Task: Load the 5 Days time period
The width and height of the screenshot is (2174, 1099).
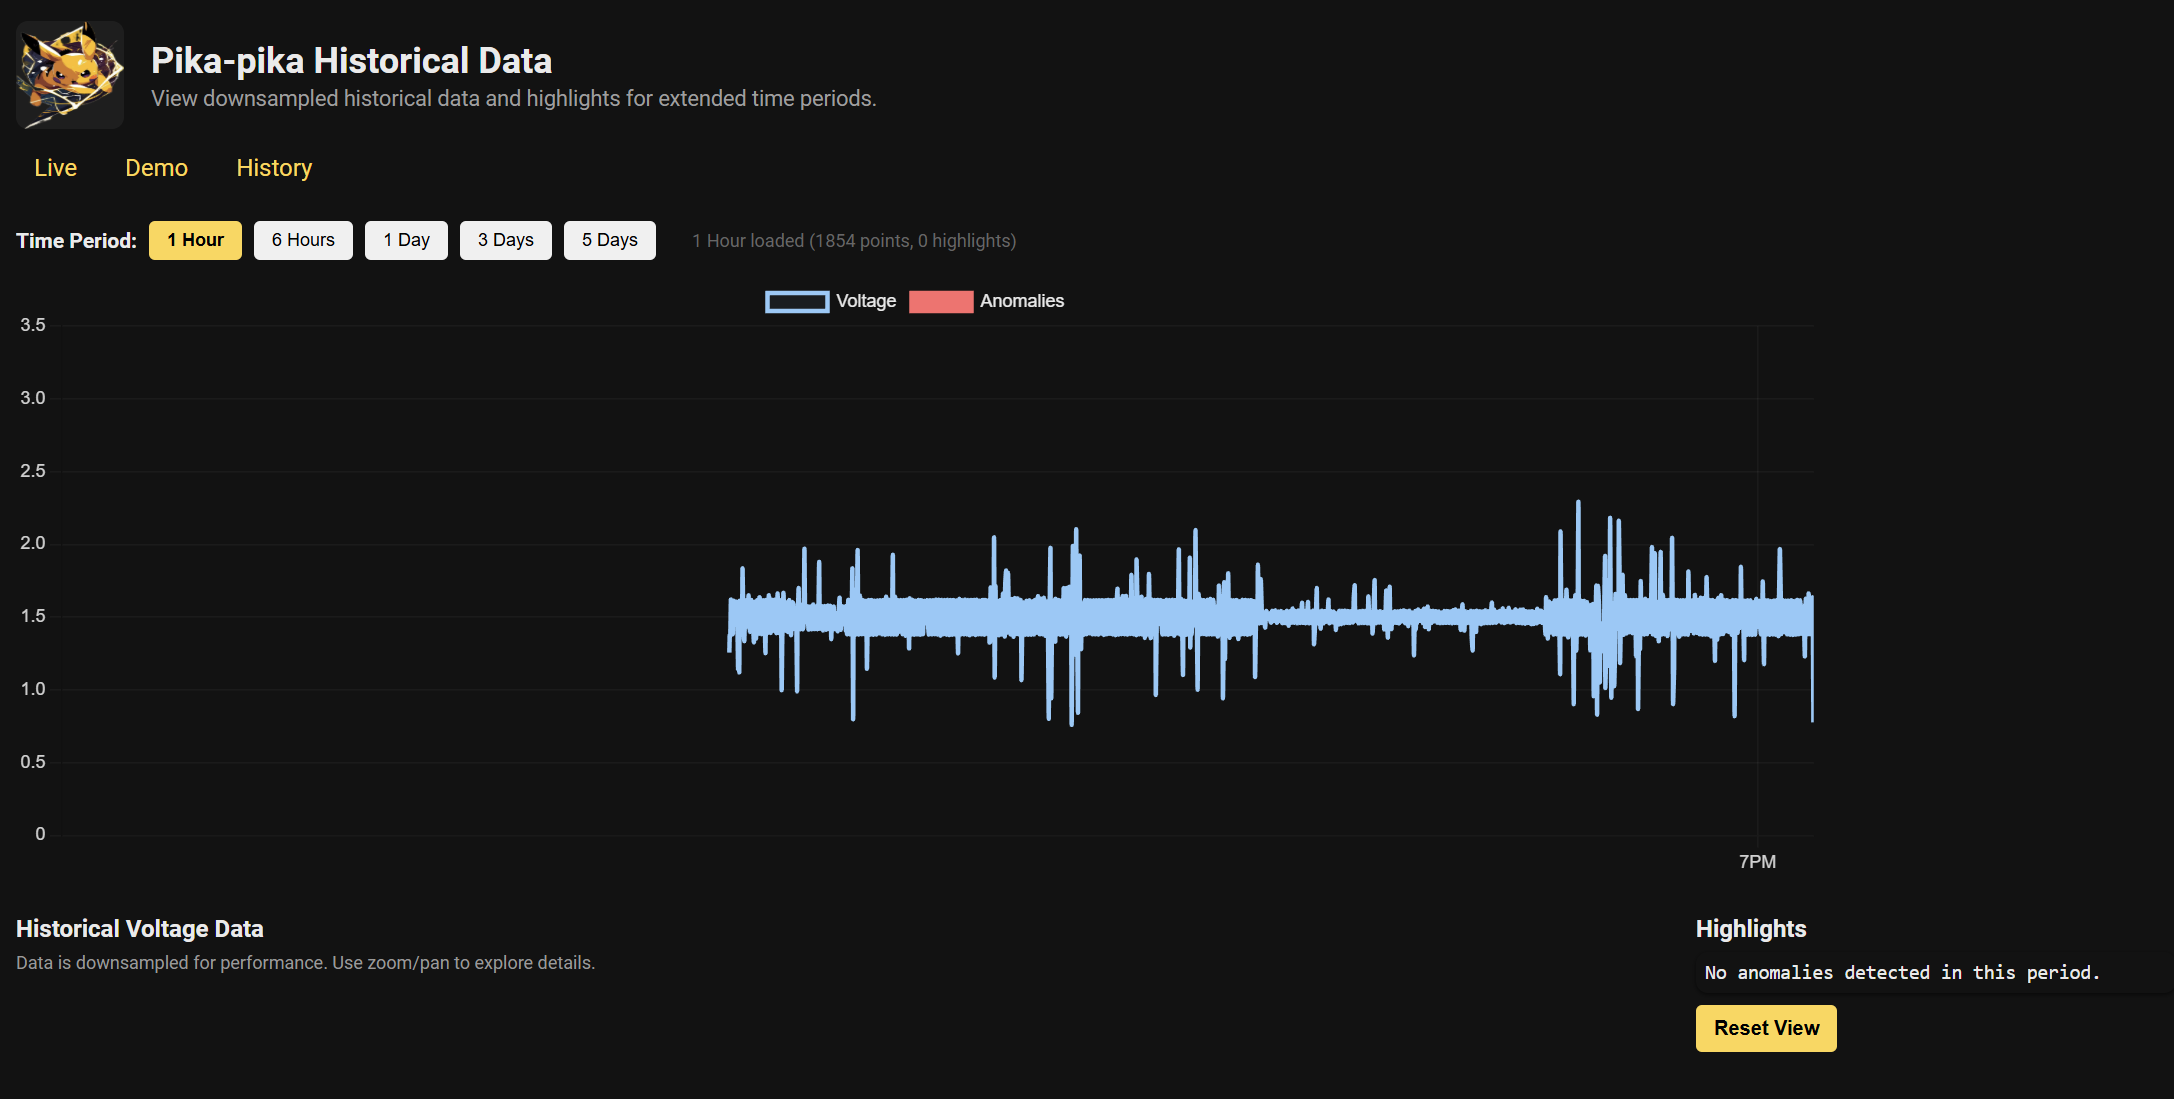Action: click(609, 240)
